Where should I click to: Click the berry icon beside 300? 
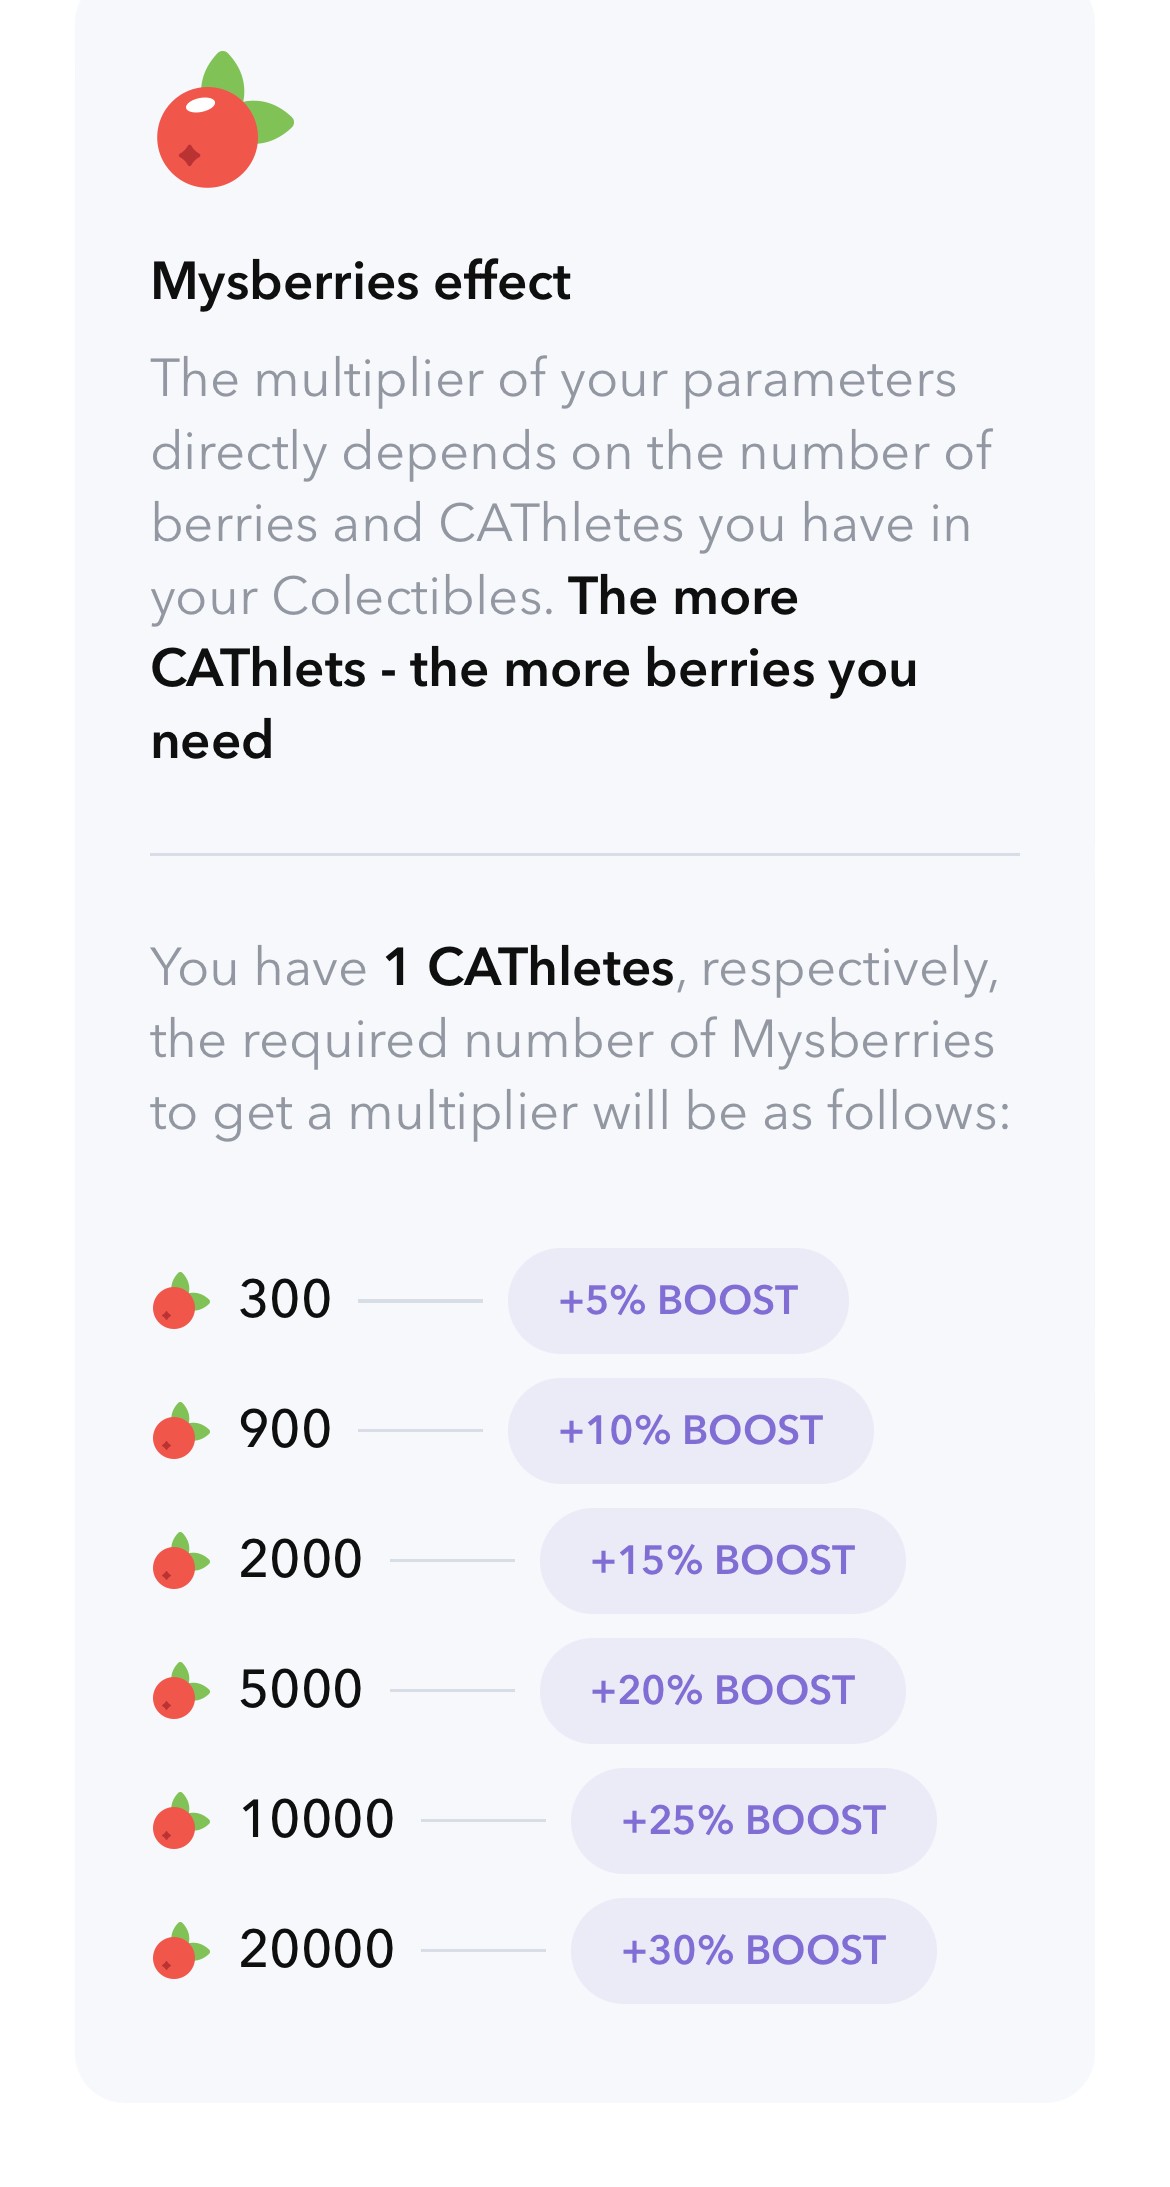(x=181, y=1300)
